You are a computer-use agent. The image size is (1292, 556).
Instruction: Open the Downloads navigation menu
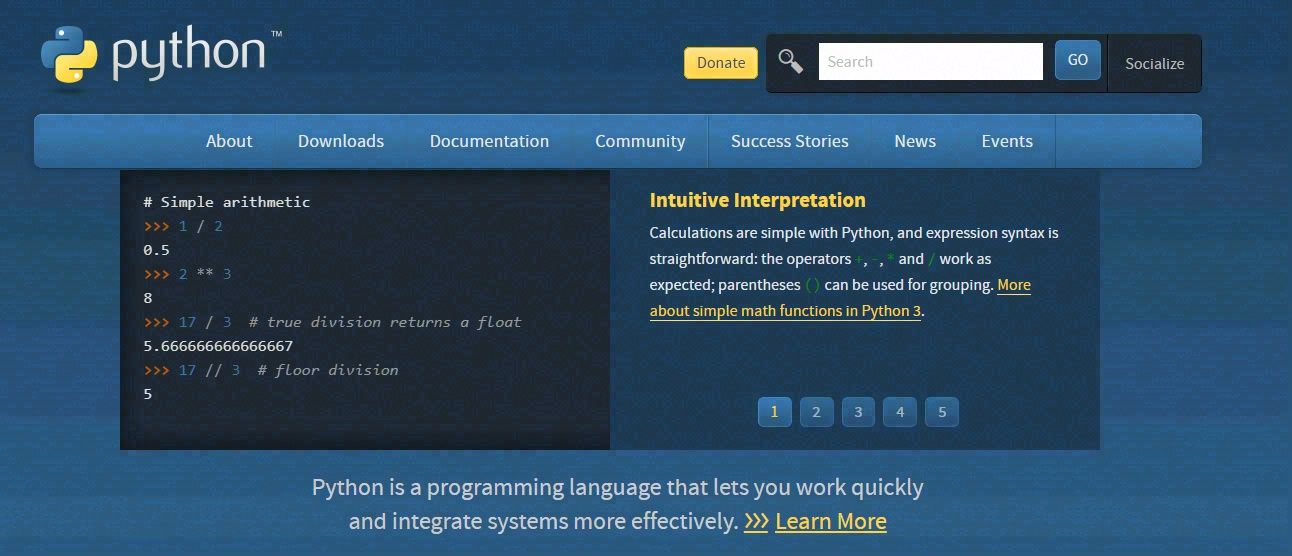341,141
